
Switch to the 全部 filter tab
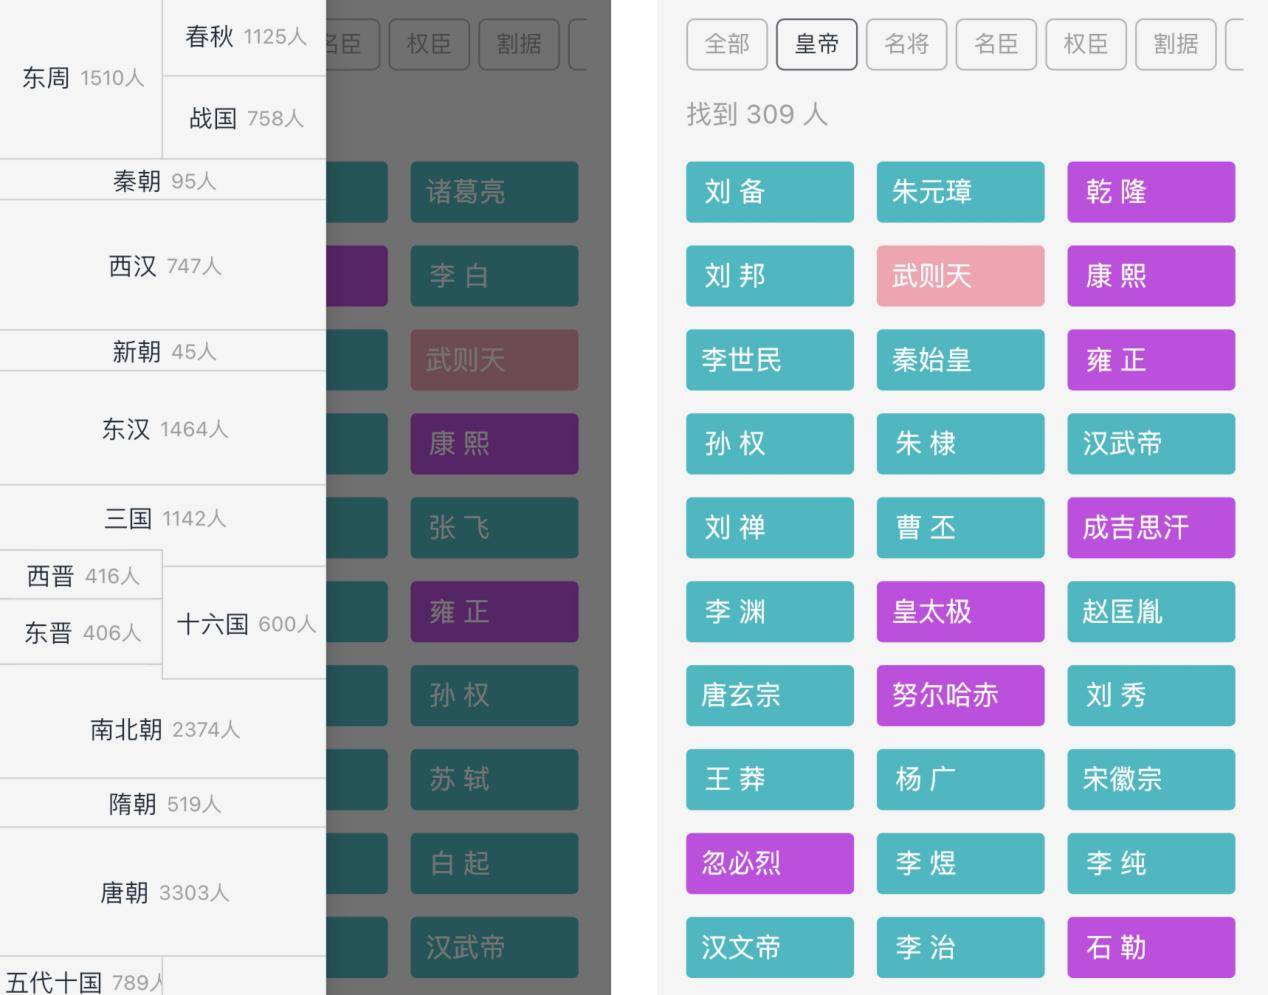point(727,44)
